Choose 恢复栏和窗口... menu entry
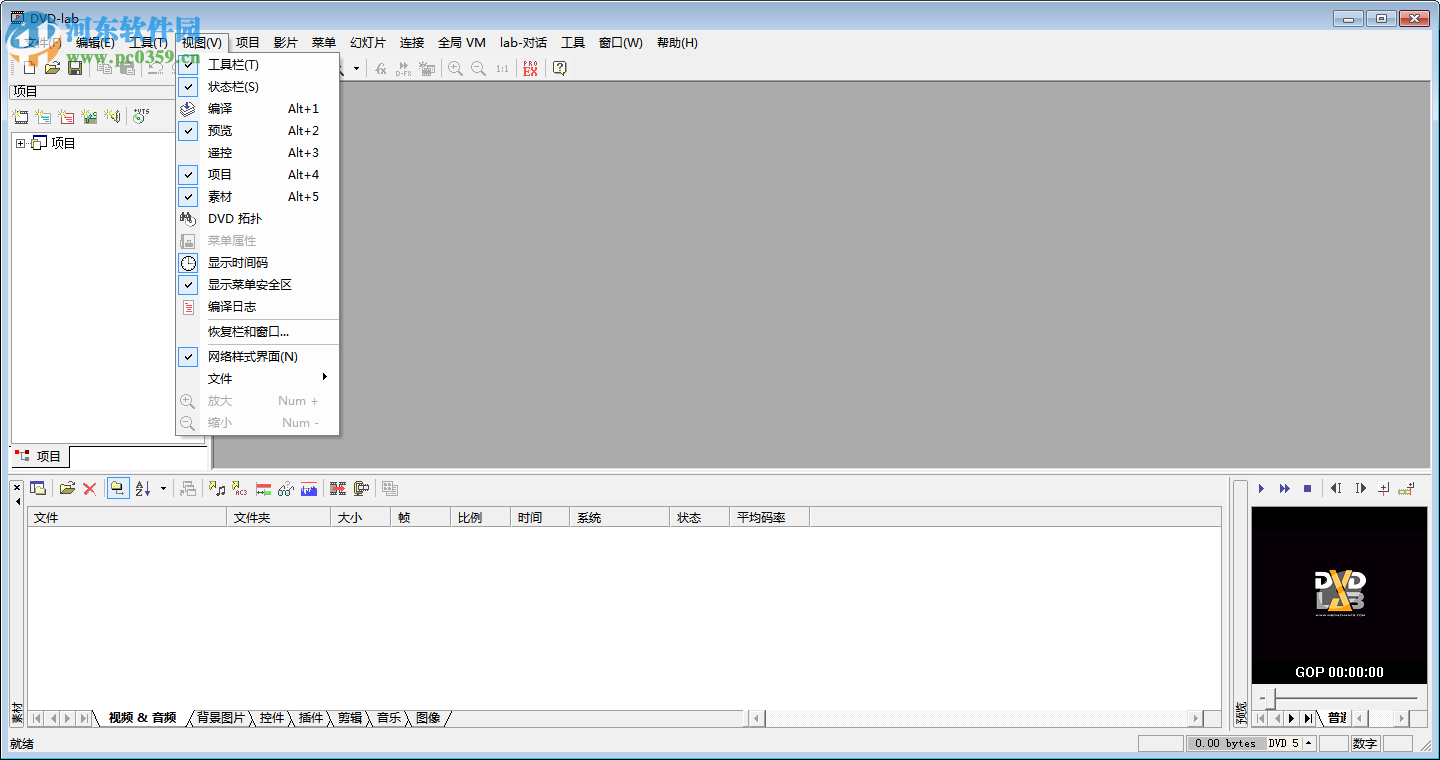Image resolution: width=1440 pixels, height=760 pixels. pos(258,332)
